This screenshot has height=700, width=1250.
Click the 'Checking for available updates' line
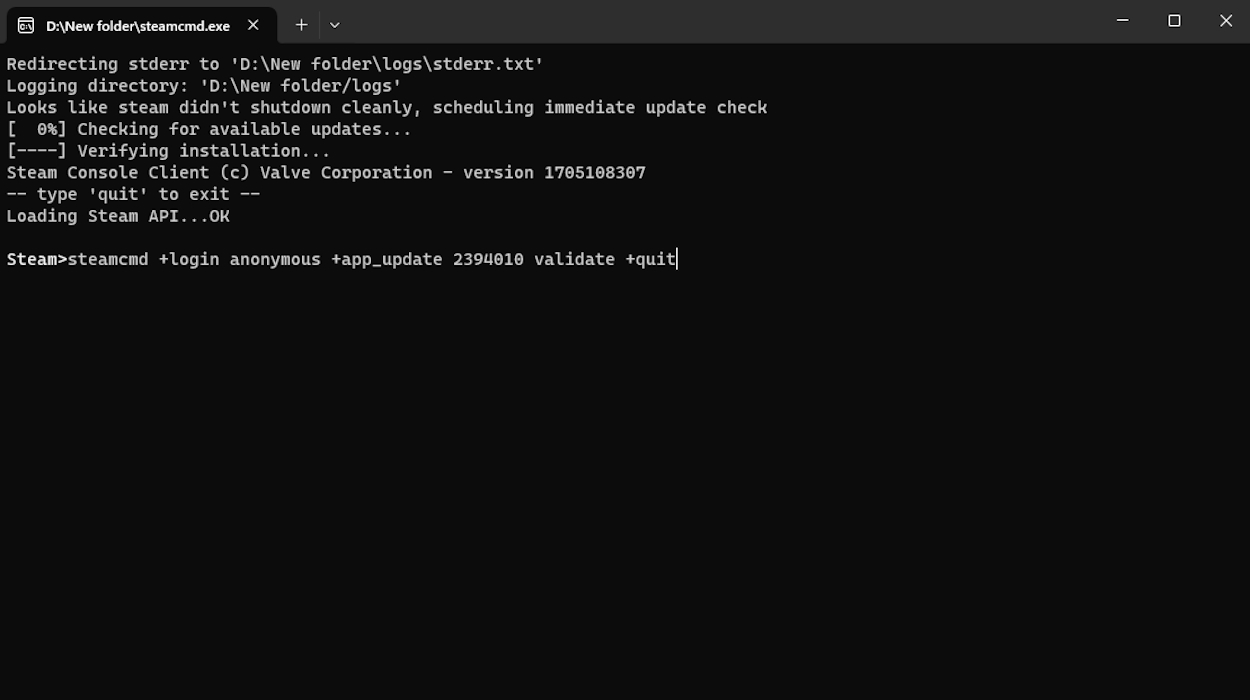click(x=209, y=129)
